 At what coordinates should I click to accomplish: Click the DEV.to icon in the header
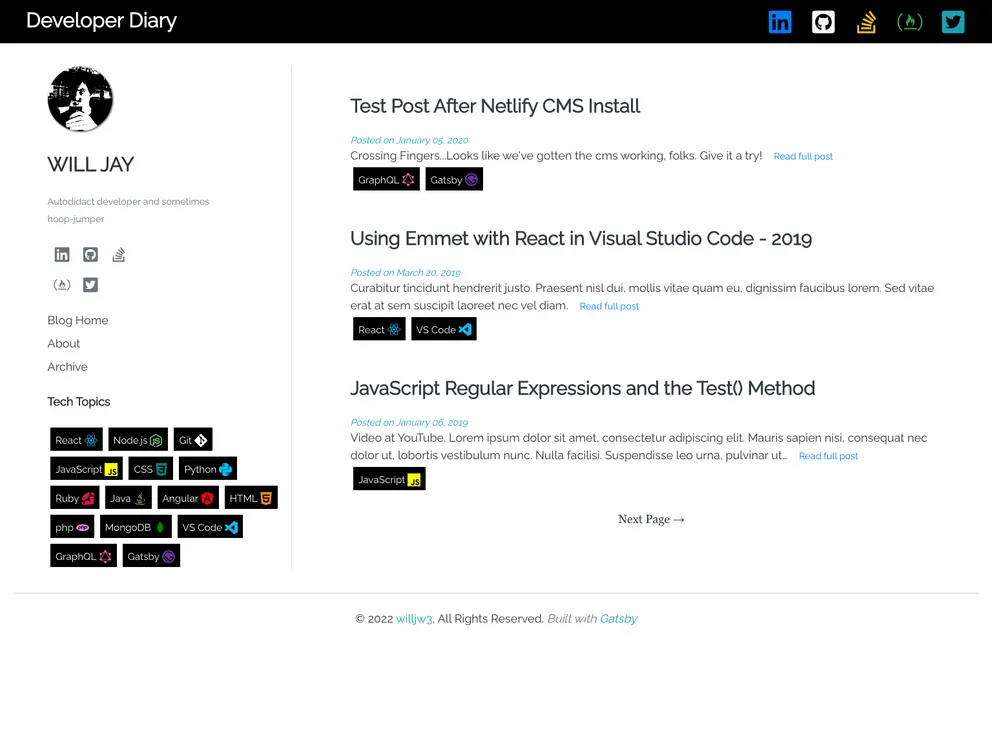[908, 20]
